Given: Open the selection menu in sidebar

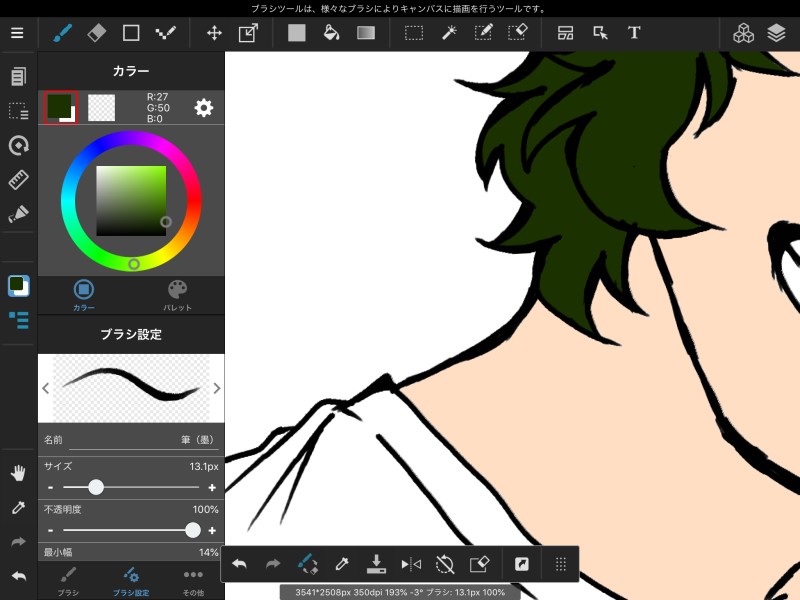Looking at the screenshot, I should (x=18, y=111).
